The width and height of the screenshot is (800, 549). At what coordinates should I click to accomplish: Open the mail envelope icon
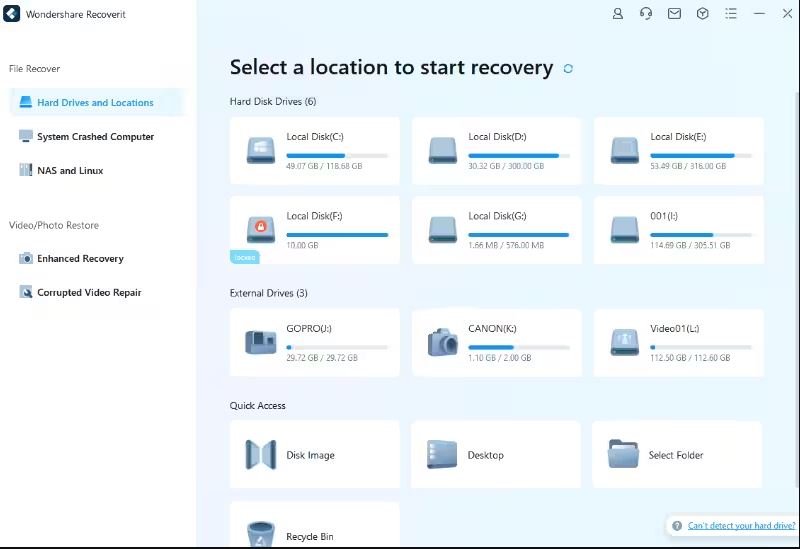[674, 14]
